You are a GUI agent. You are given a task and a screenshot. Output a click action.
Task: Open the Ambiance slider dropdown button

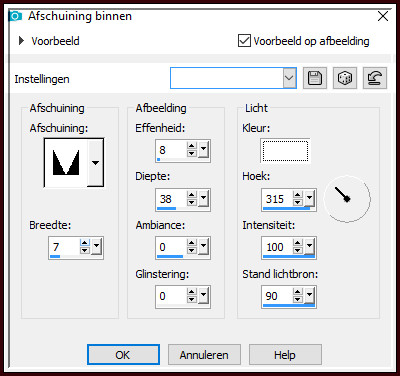(x=203, y=246)
